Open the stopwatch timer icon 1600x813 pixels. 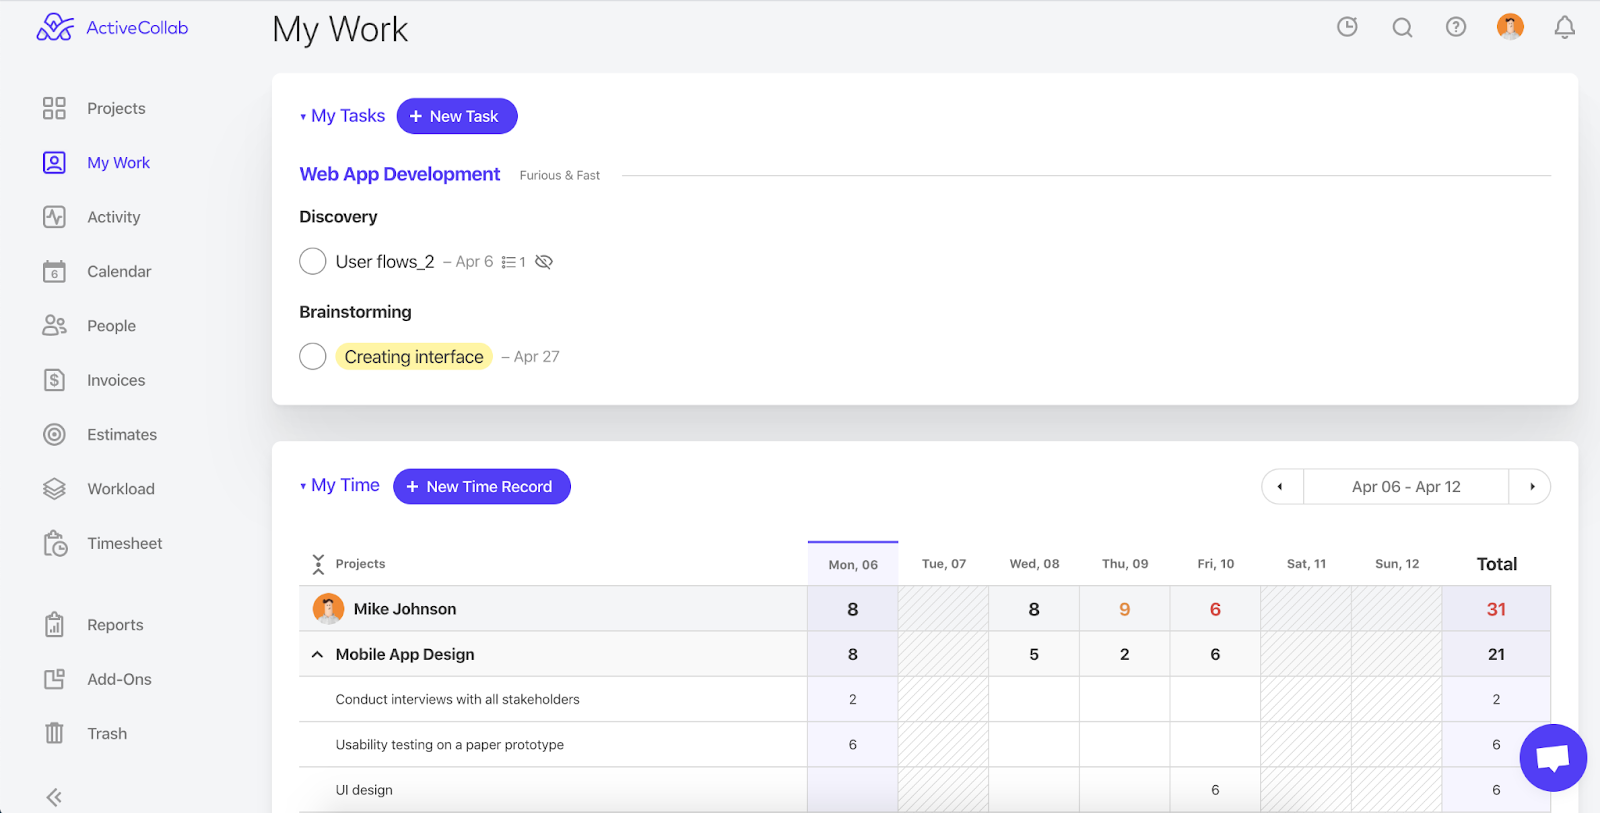1347,27
